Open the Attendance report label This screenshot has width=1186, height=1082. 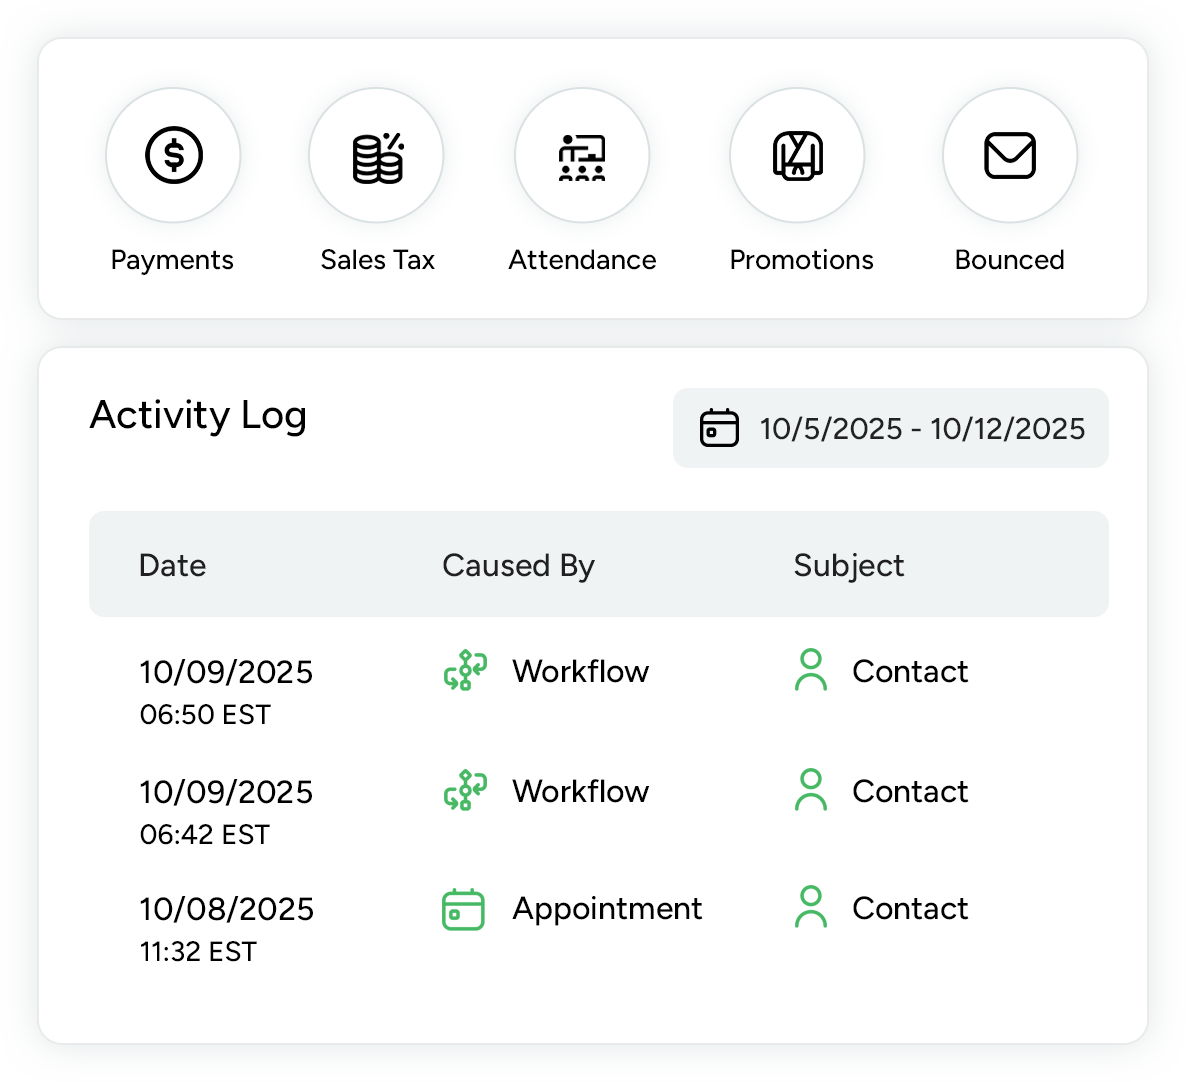click(582, 260)
